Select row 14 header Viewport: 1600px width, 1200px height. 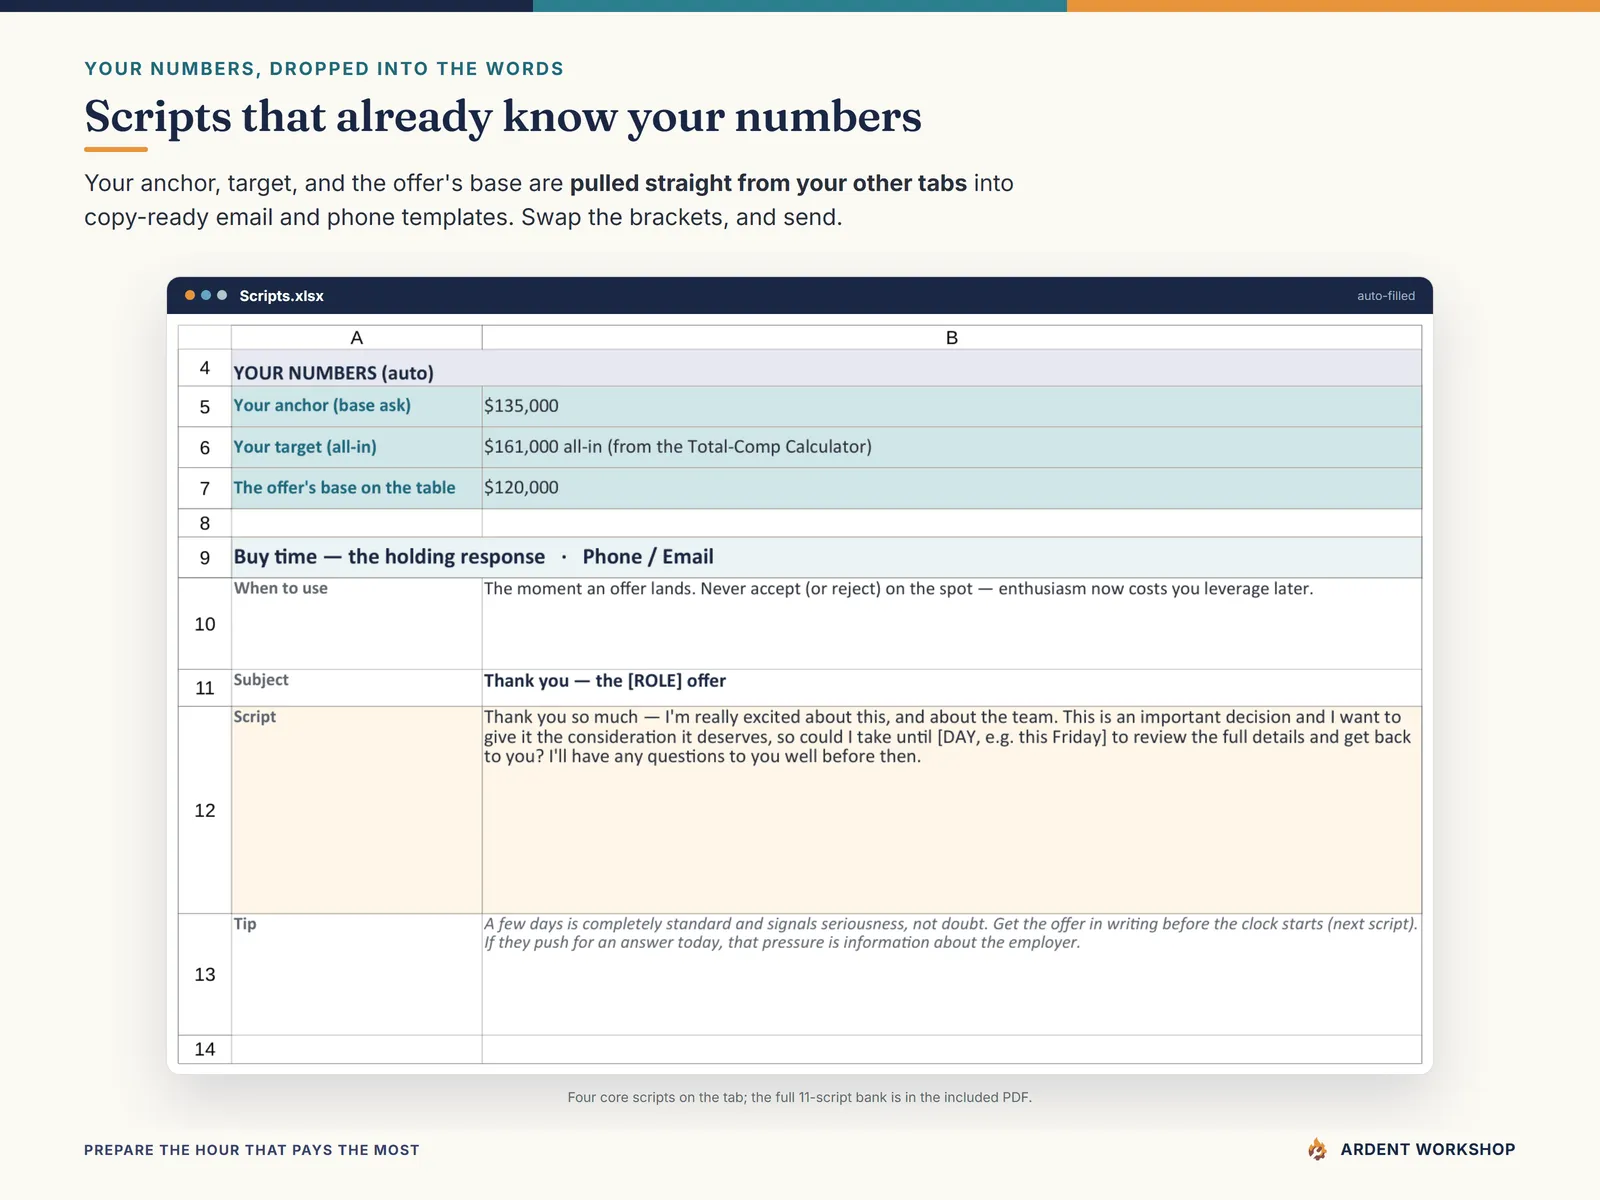(205, 1049)
